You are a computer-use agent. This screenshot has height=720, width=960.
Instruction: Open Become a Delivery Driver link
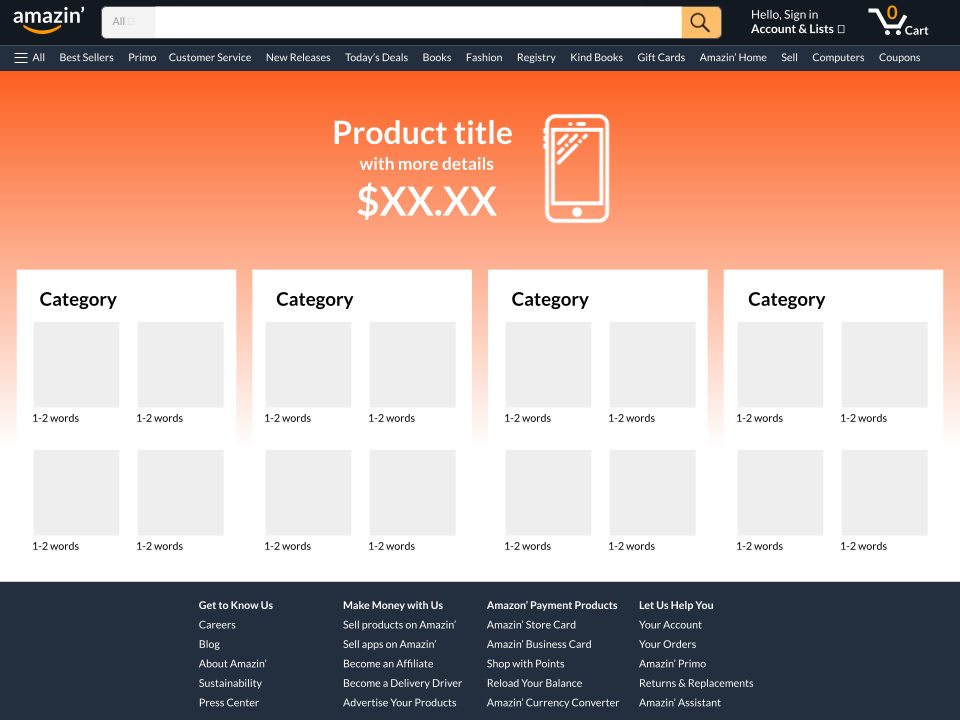pyautogui.click(x=402, y=684)
